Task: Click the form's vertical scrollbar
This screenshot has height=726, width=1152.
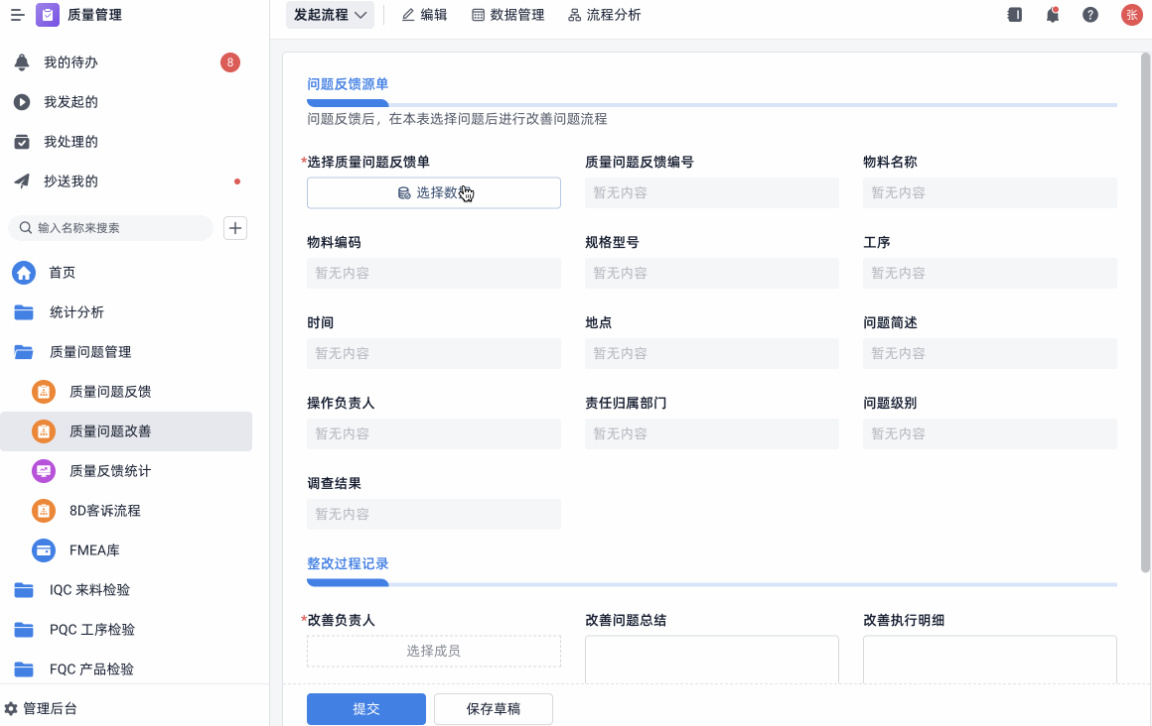Action: [1145, 310]
